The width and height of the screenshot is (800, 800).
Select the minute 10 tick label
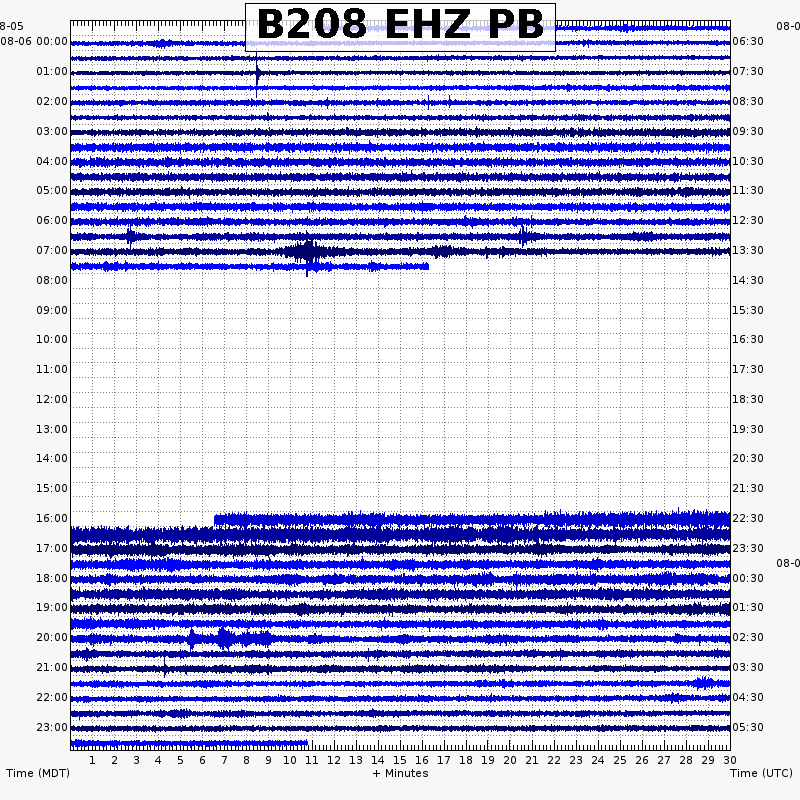pos(290,760)
